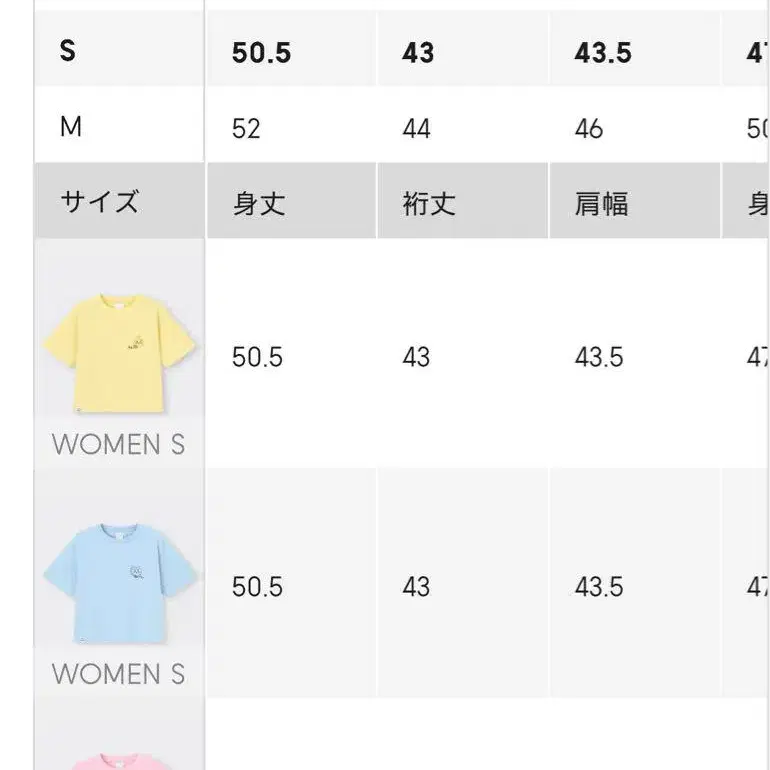Click the 肩幅 column header
Viewport: 770px width, 770px height.
click(x=601, y=204)
